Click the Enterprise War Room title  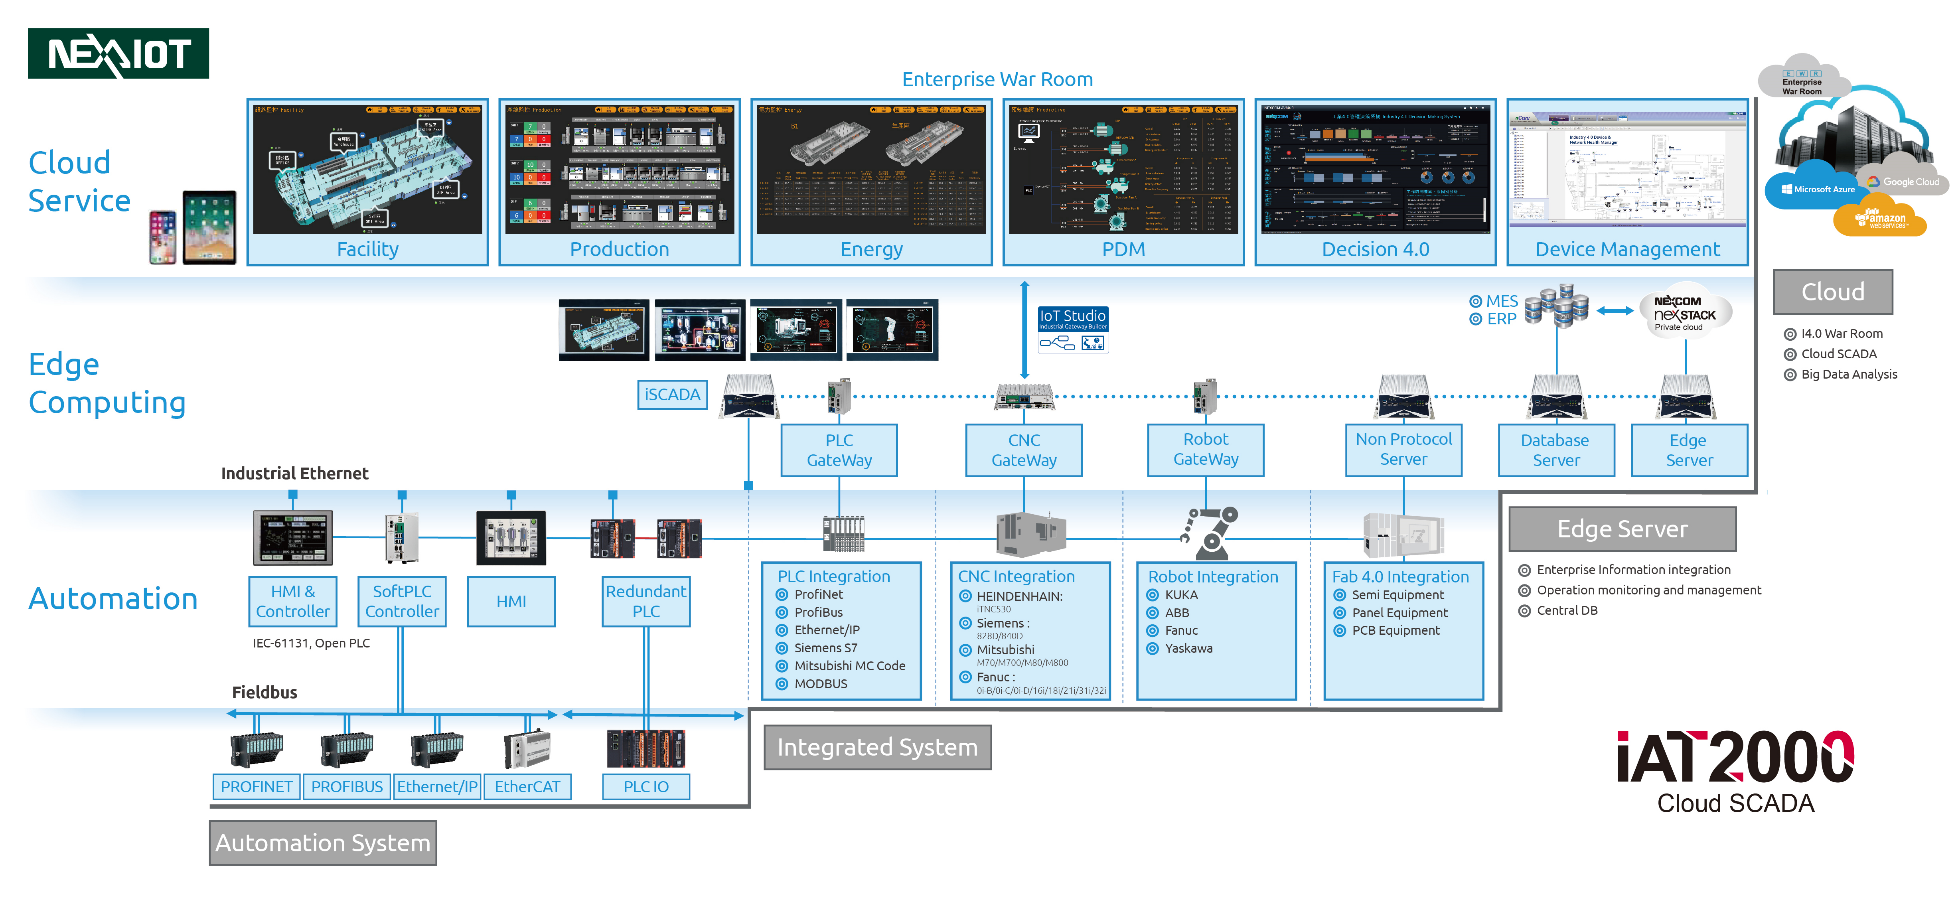pos(997,80)
